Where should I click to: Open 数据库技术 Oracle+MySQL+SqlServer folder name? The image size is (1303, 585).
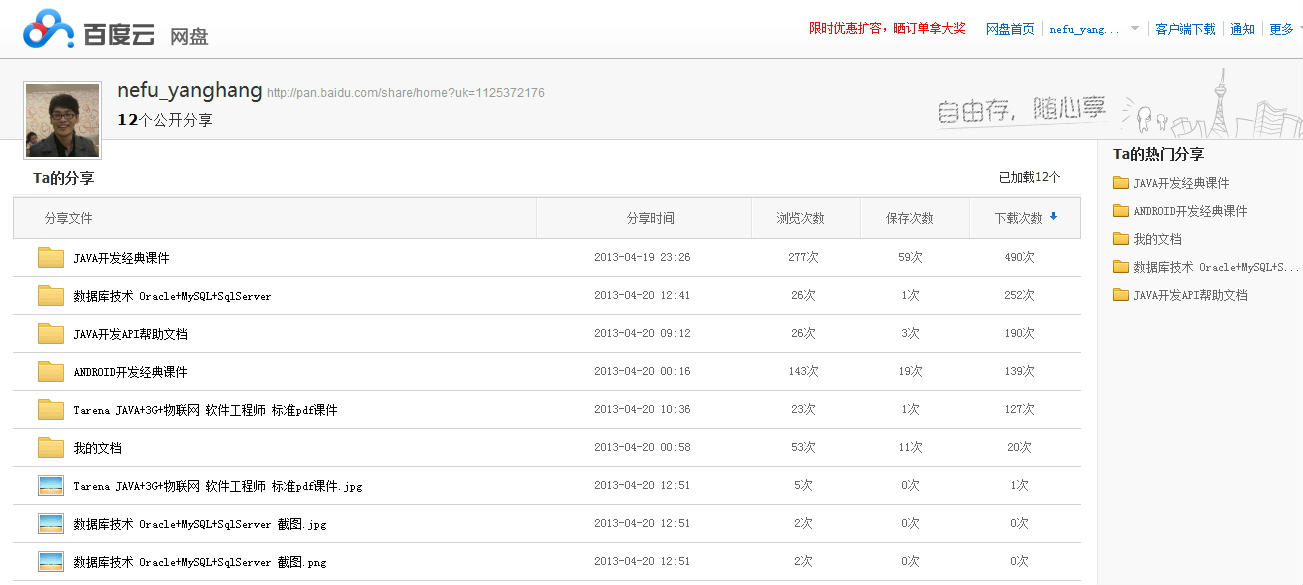coord(172,296)
